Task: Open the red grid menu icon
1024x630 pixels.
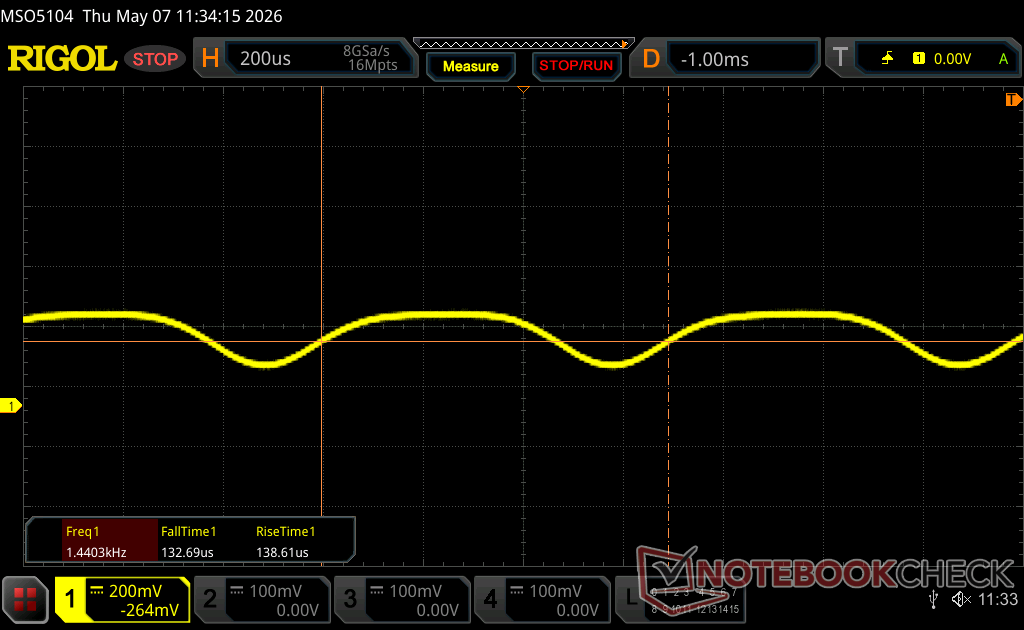Action: pos(25,599)
